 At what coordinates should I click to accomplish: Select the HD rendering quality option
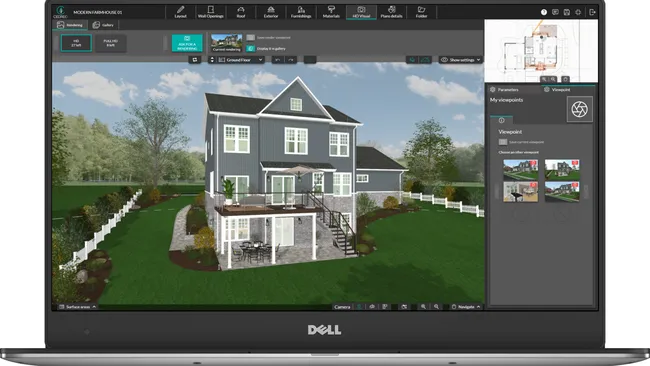[76, 43]
